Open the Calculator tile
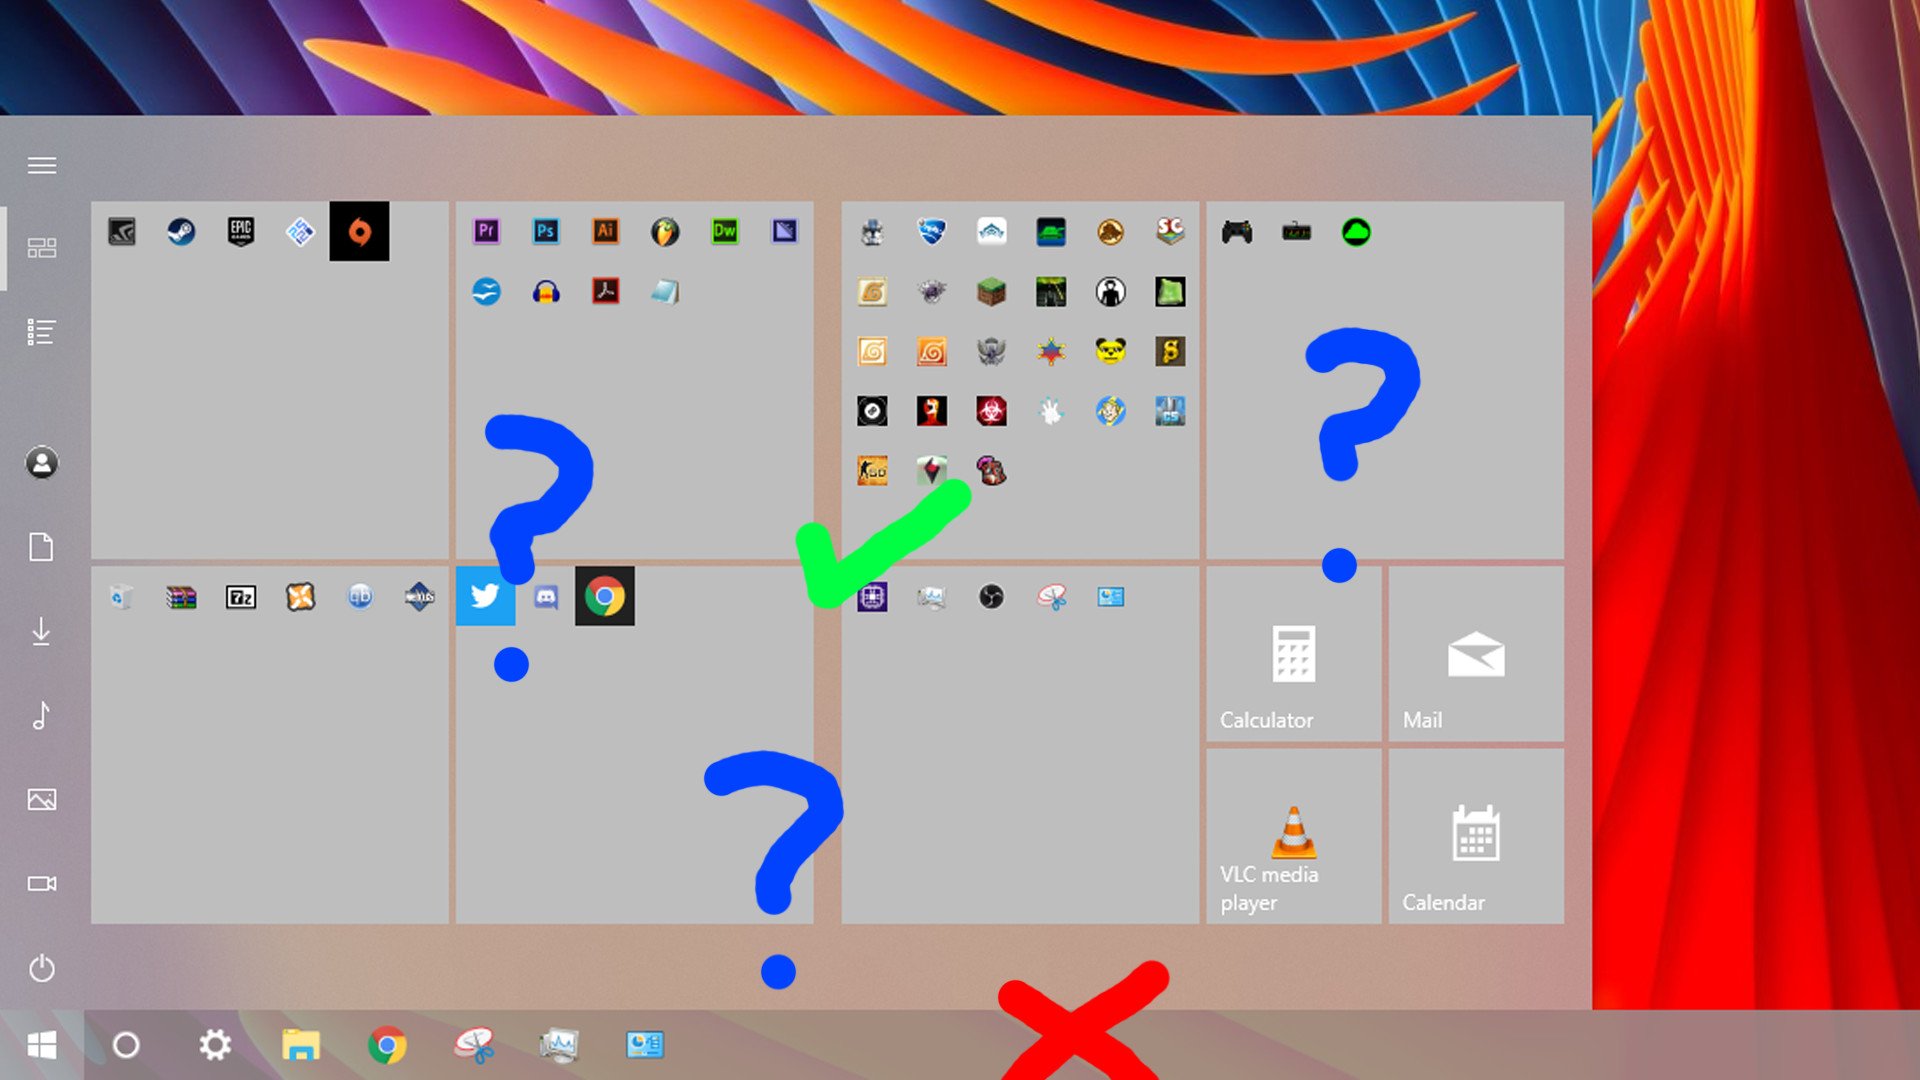 click(1294, 654)
